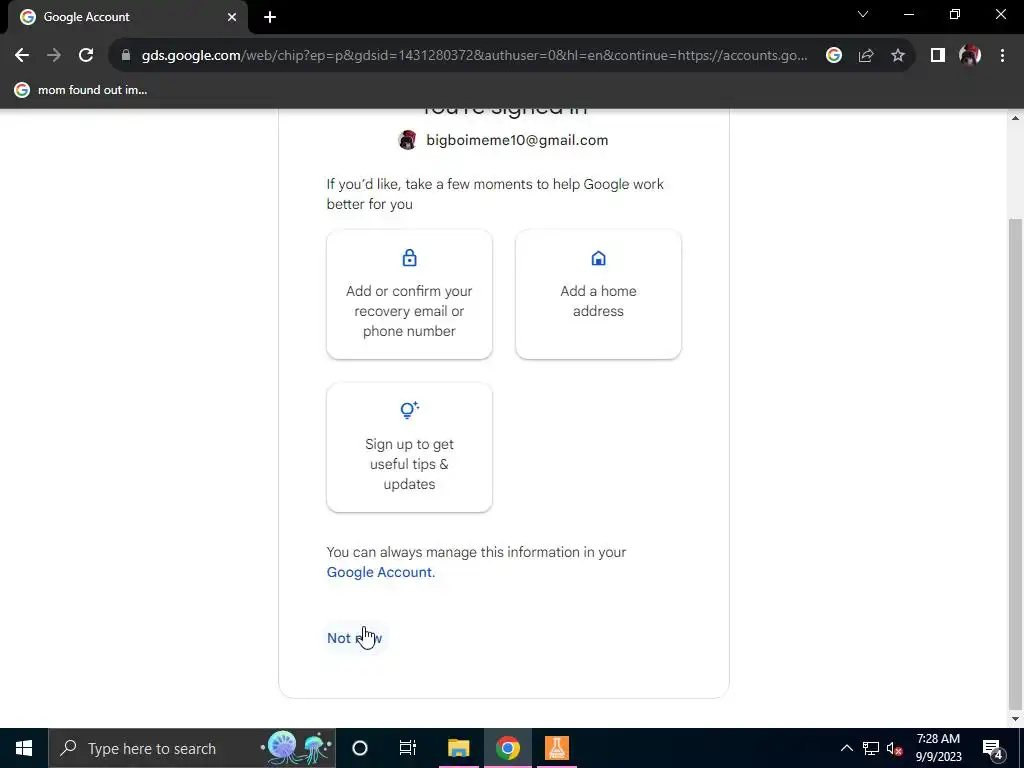Open the Google Account link

tap(381, 572)
